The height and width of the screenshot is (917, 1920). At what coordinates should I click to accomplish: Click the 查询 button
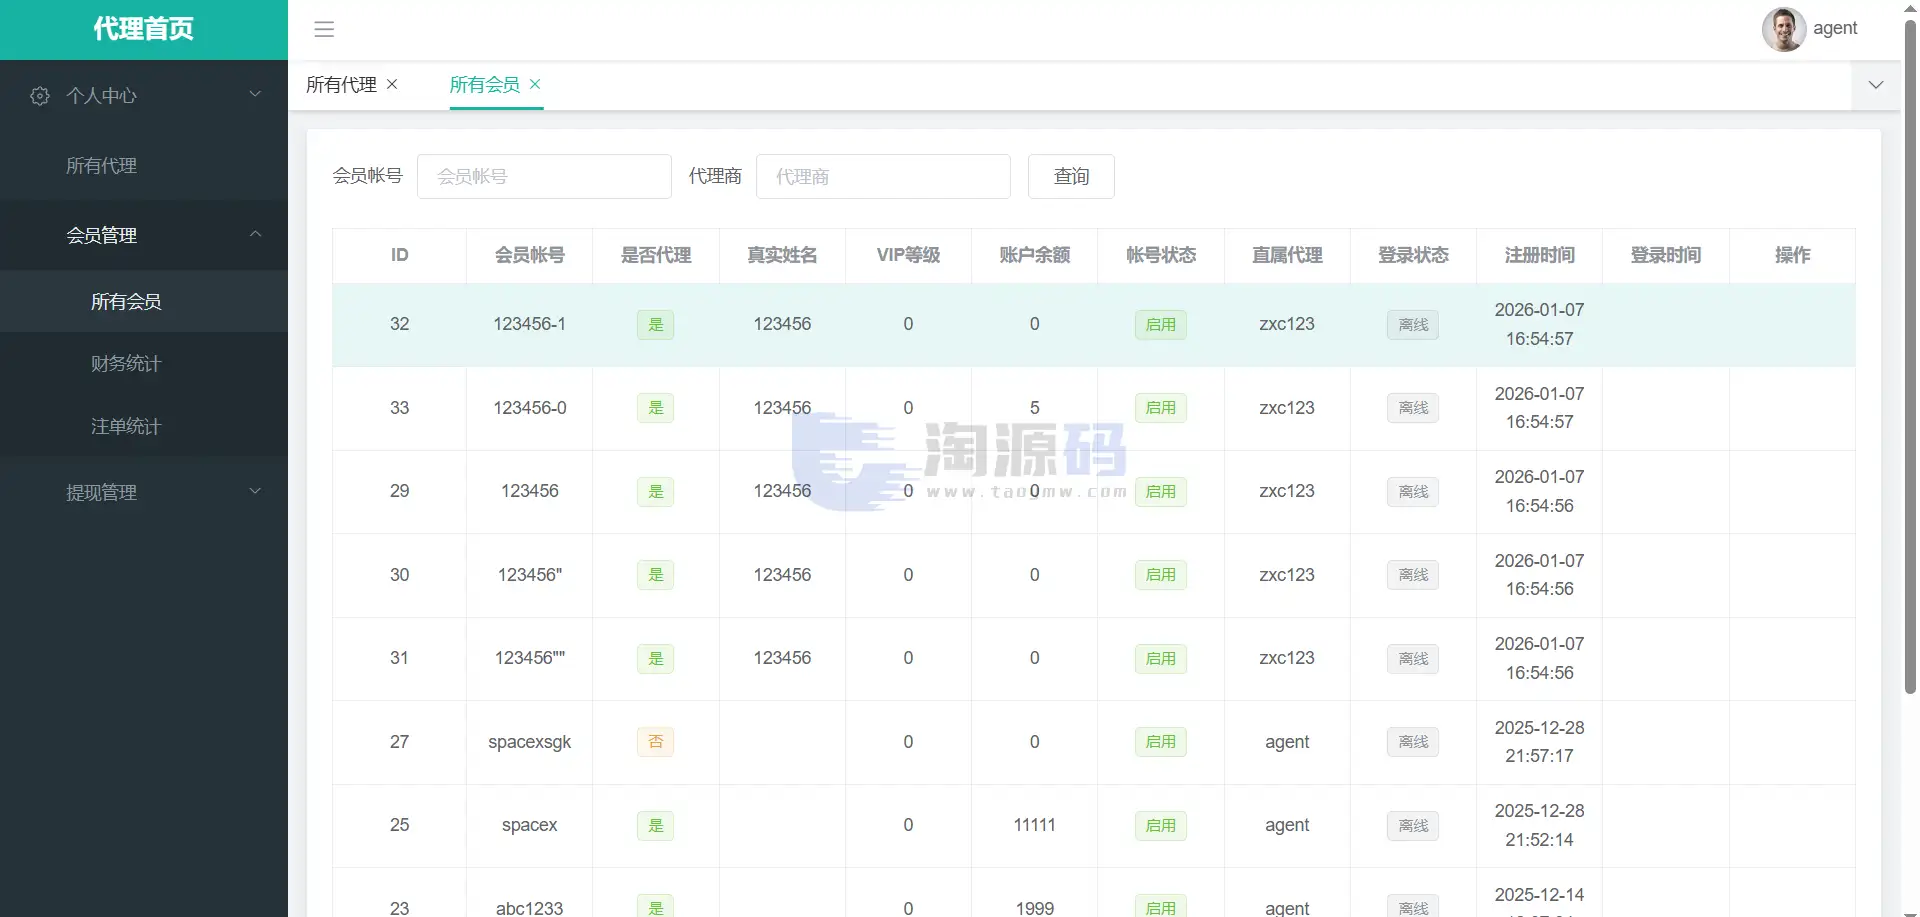point(1071,176)
